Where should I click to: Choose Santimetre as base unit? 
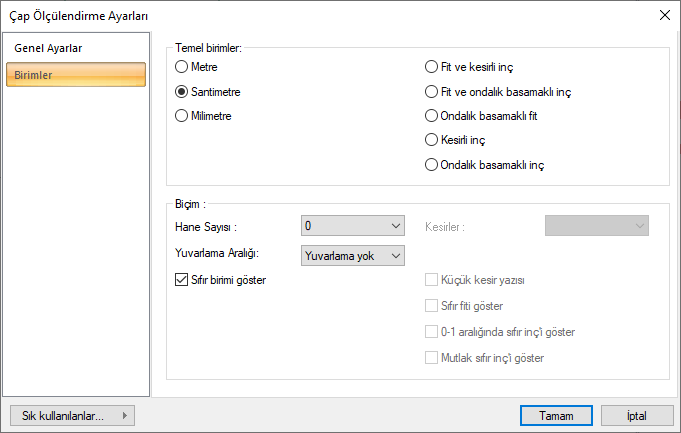coord(181,91)
